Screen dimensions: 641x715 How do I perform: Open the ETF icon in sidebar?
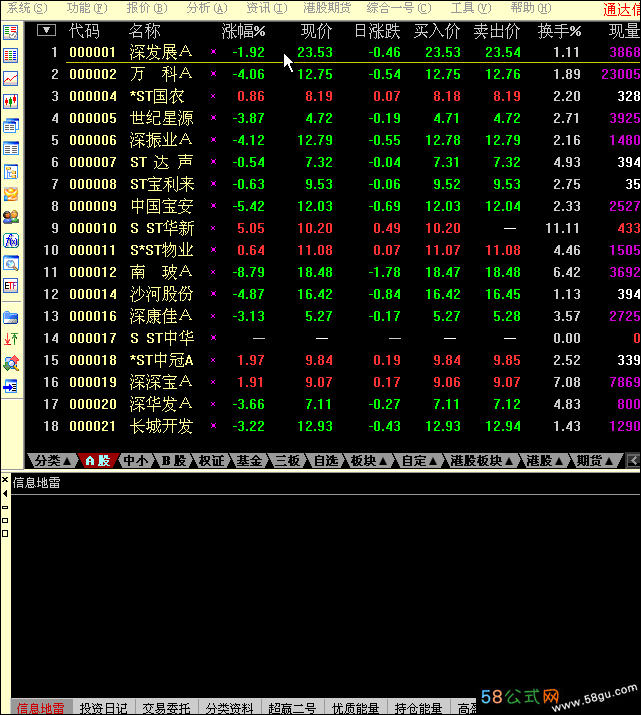pos(10,286)
